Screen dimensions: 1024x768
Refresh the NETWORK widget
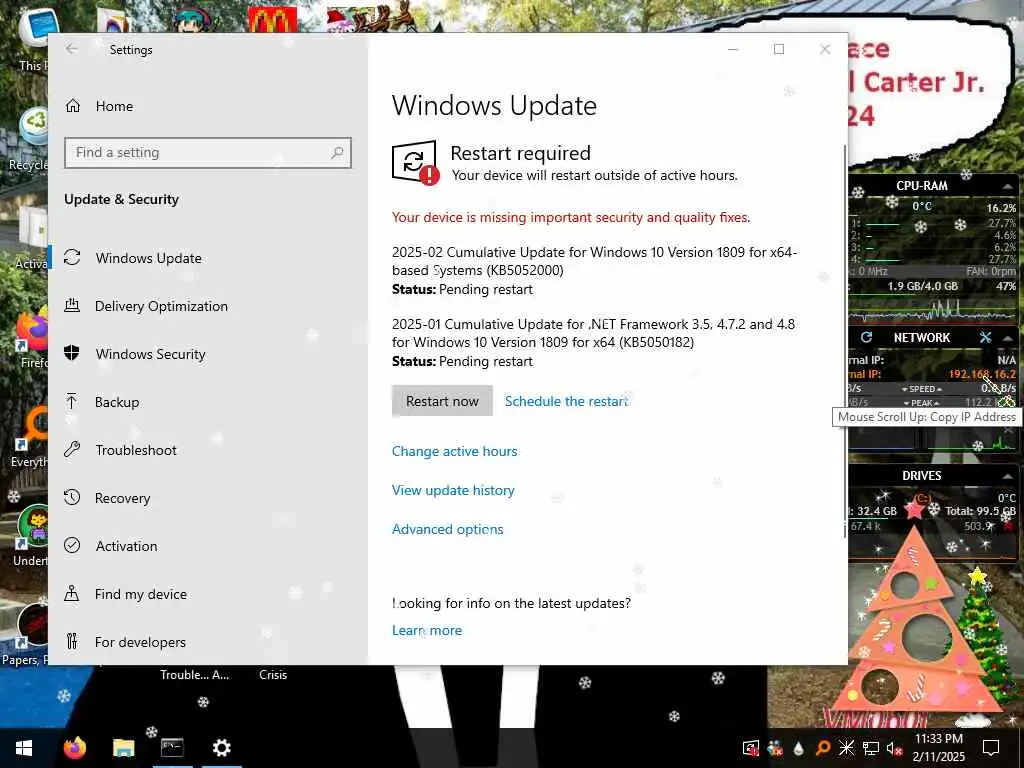click(866, 337)
